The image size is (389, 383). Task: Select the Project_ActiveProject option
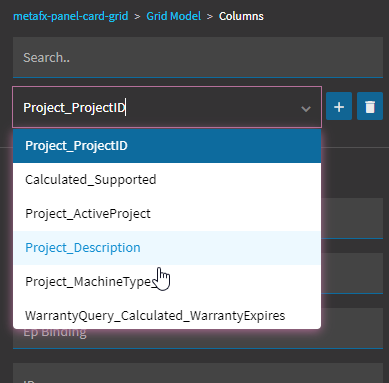tap(167, 214)
